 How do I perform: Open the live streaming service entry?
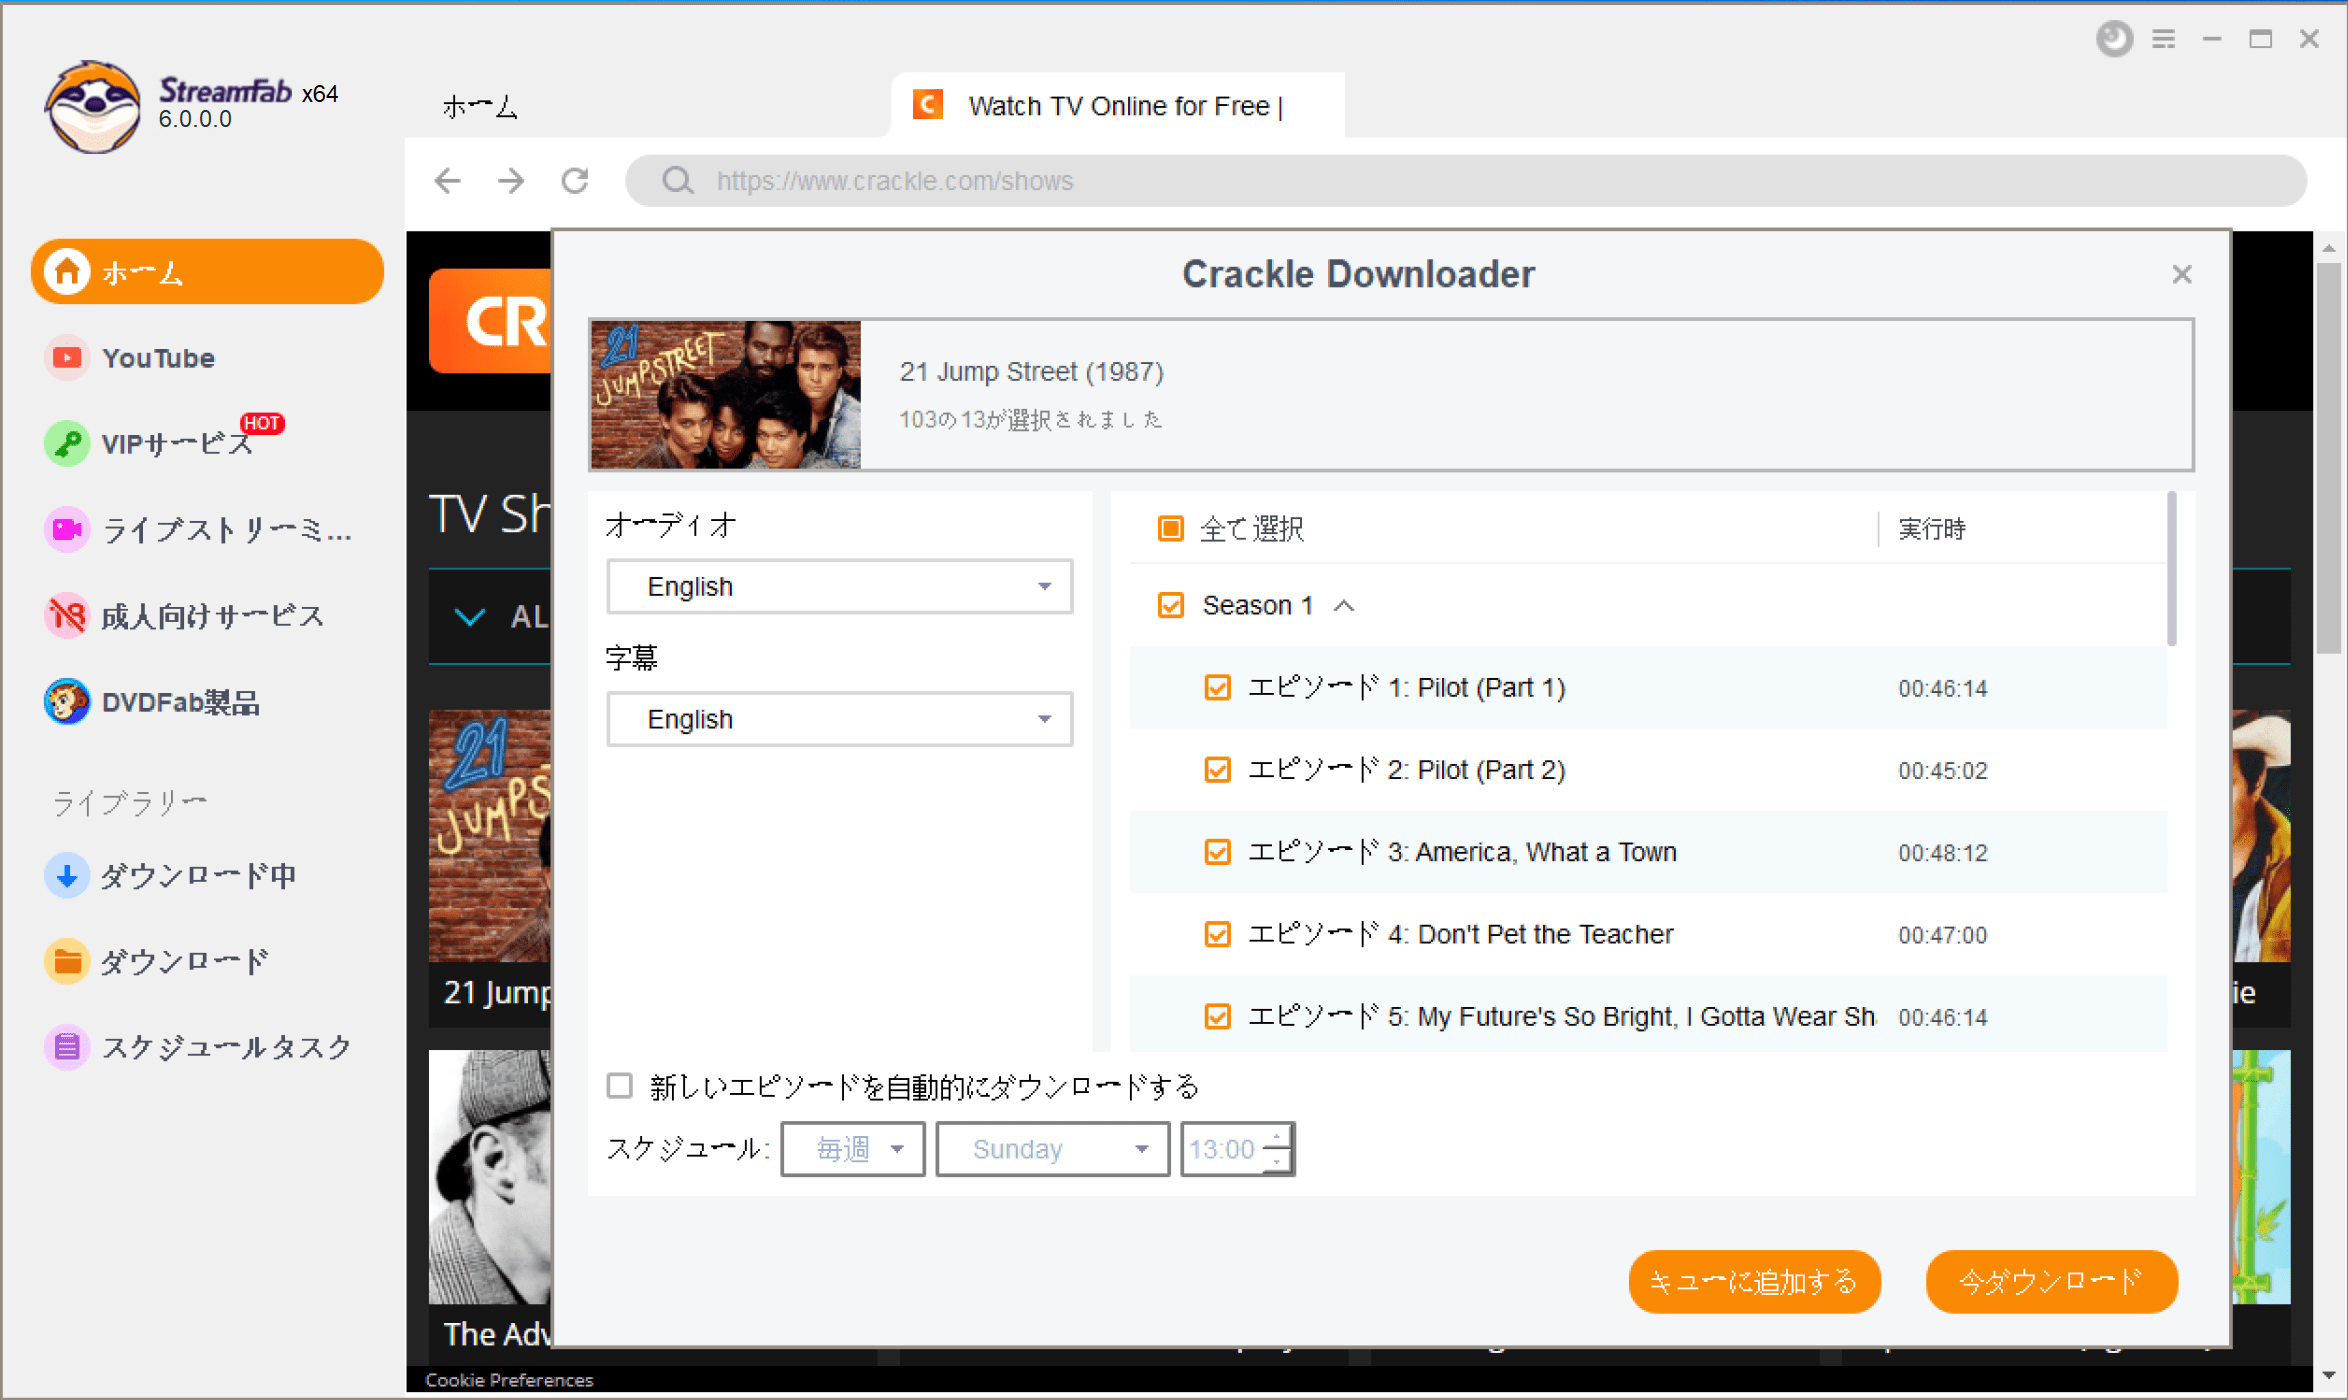tap(198, 530)
